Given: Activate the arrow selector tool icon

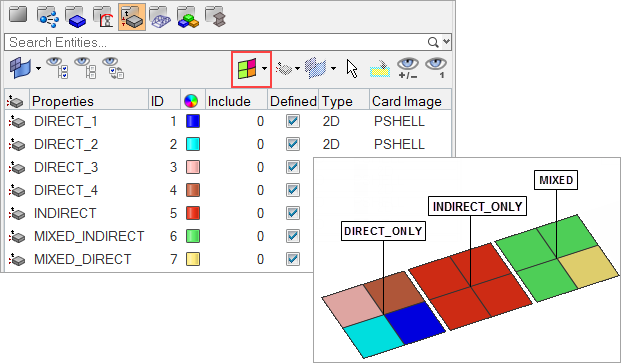Looking at the screenshot, I should click(352, 69).
